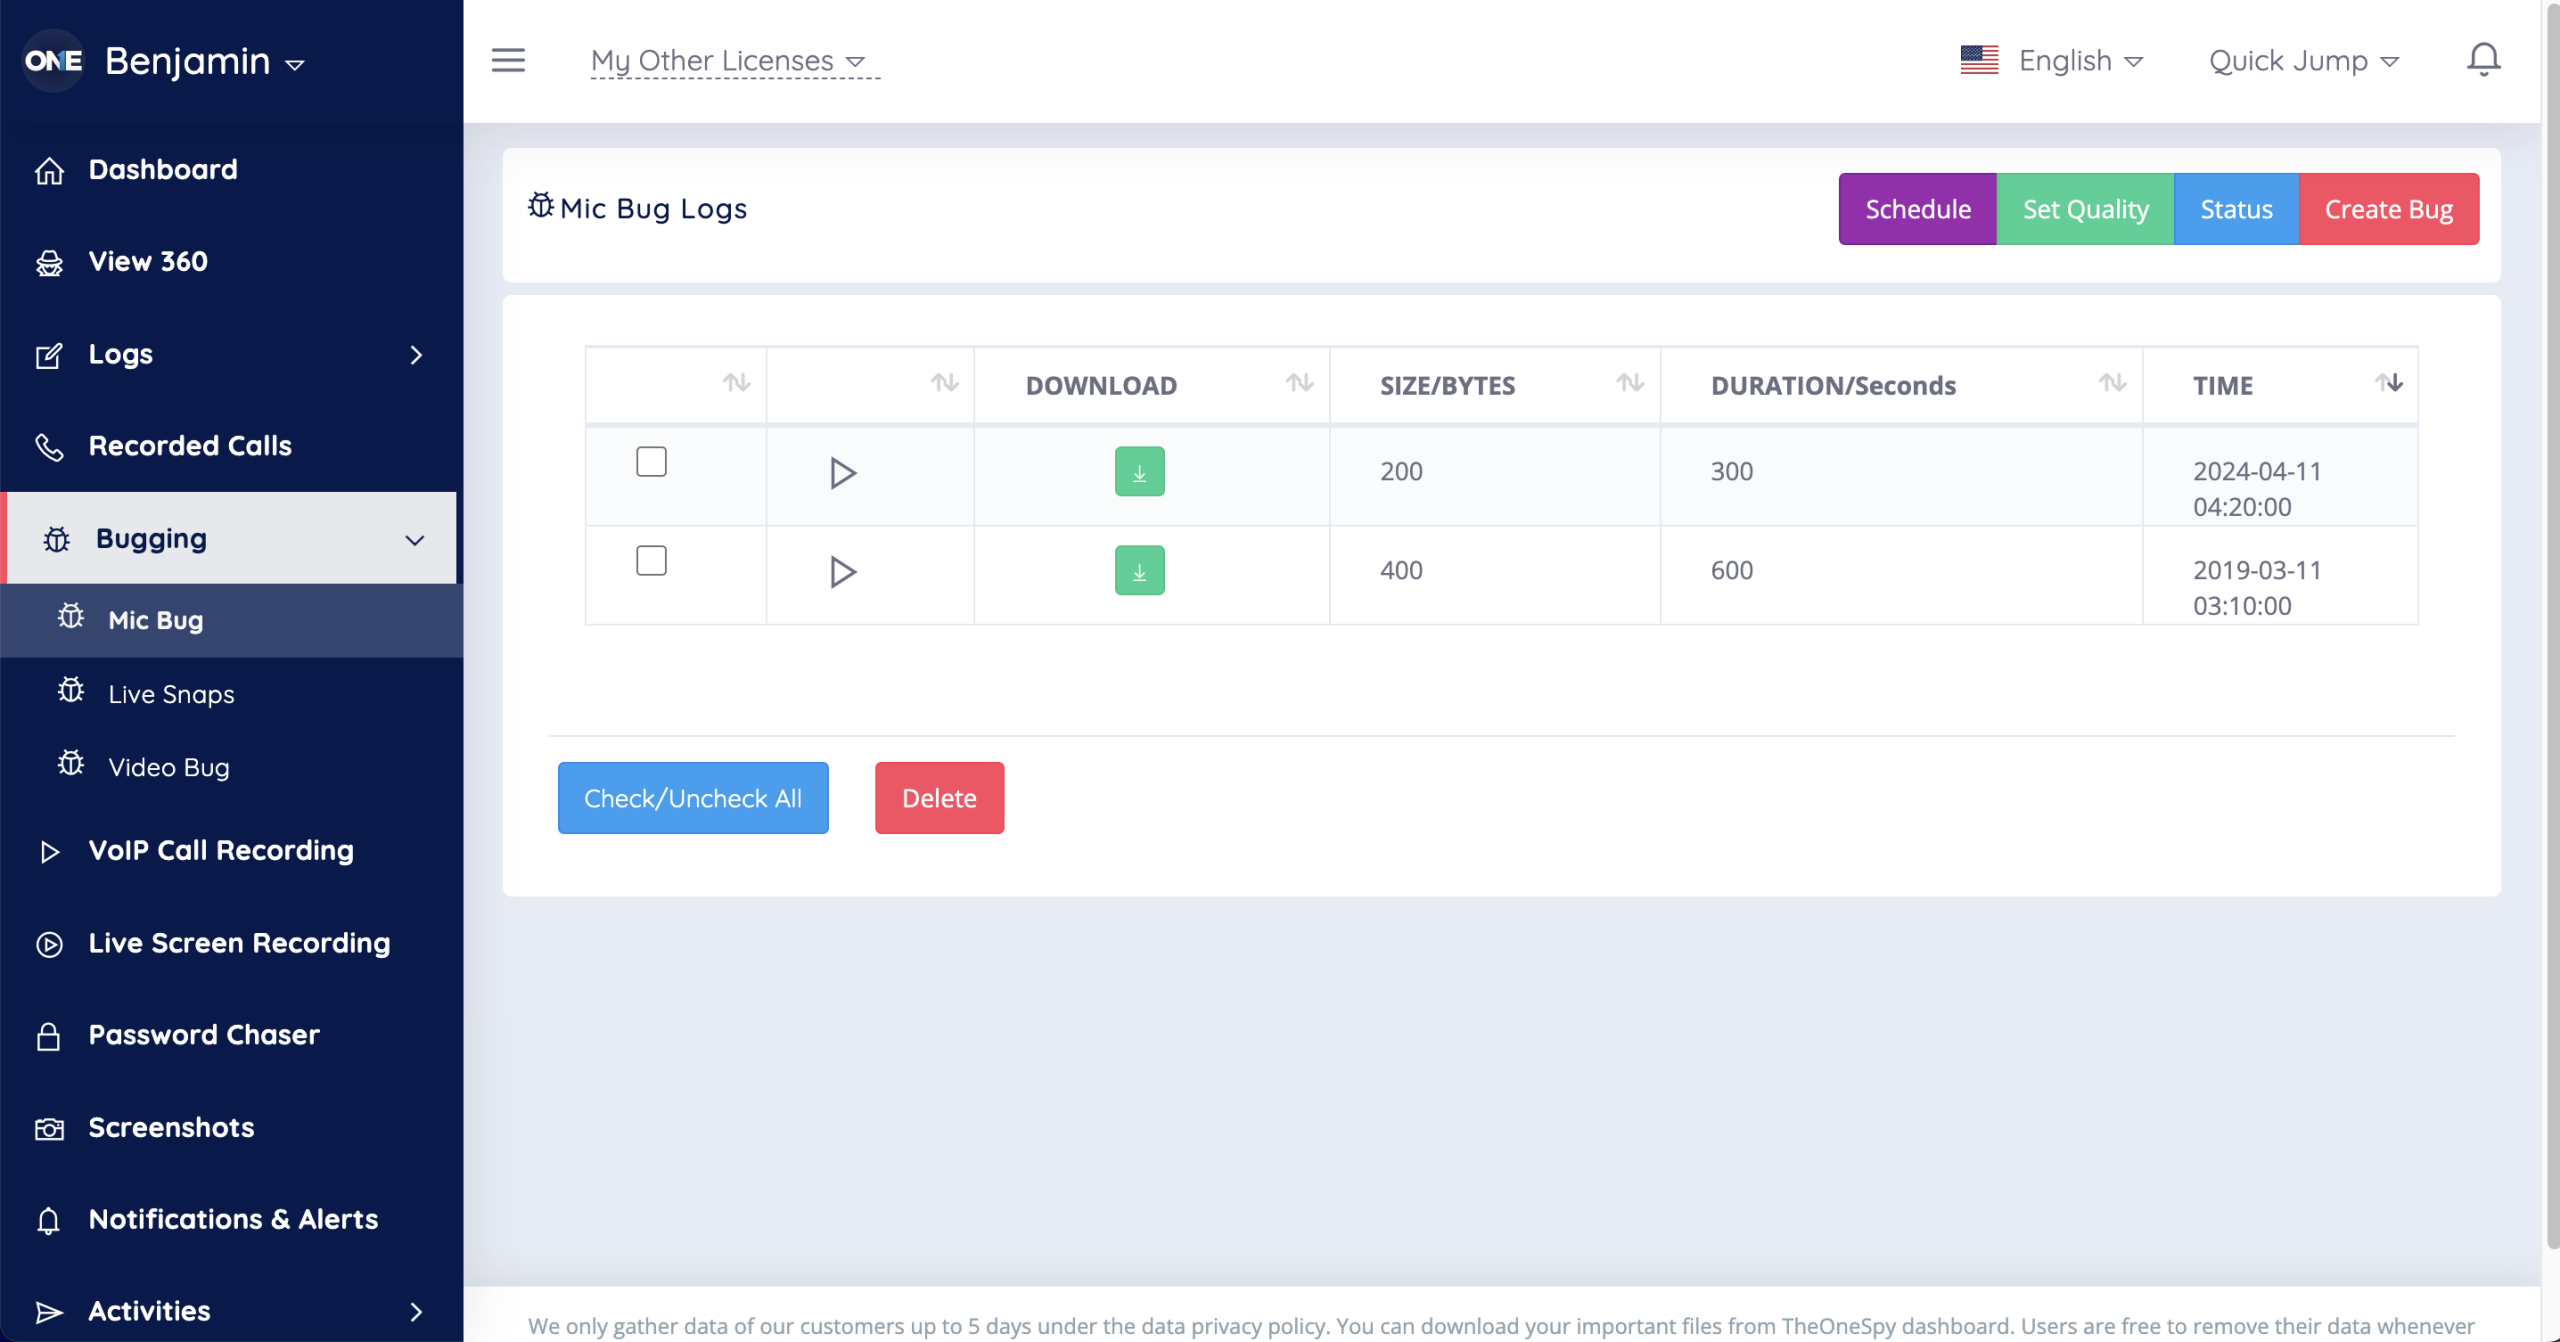
Task: Sort by SIZE/BYTES column arrows
Action: 1630,383
